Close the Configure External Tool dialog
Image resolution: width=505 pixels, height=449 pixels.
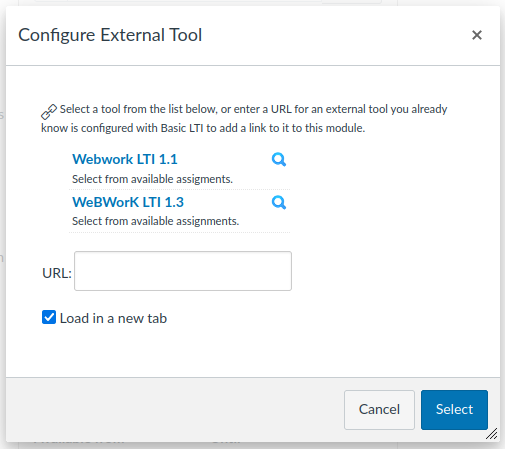(x=477, y=35)
